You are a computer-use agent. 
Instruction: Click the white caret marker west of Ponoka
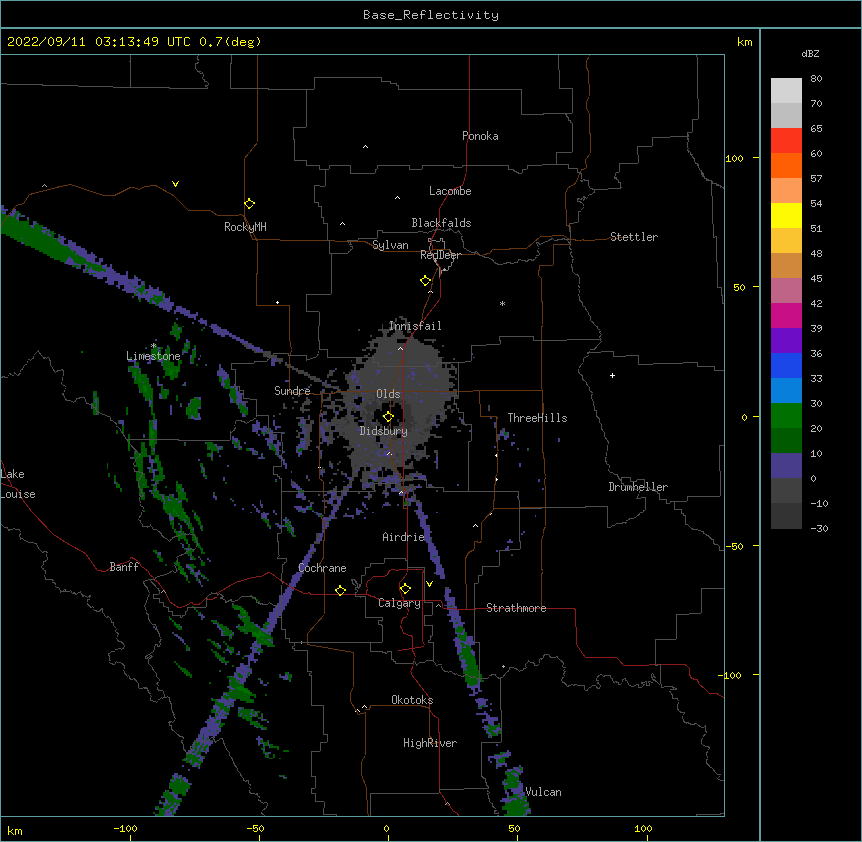(366, 147)
